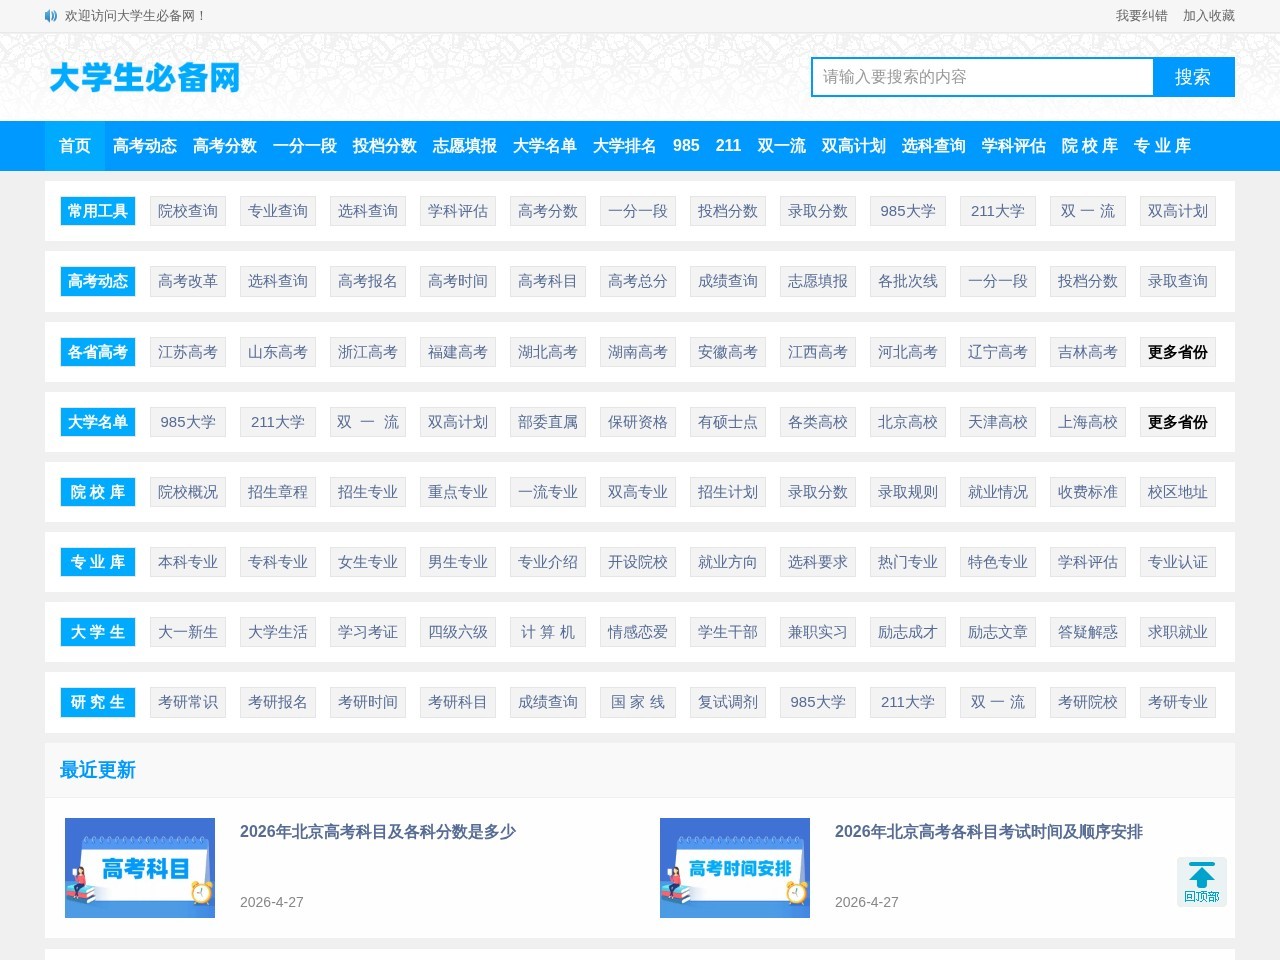Open 情感恋爱 link

pyautogui.click(x=638, y=632)
